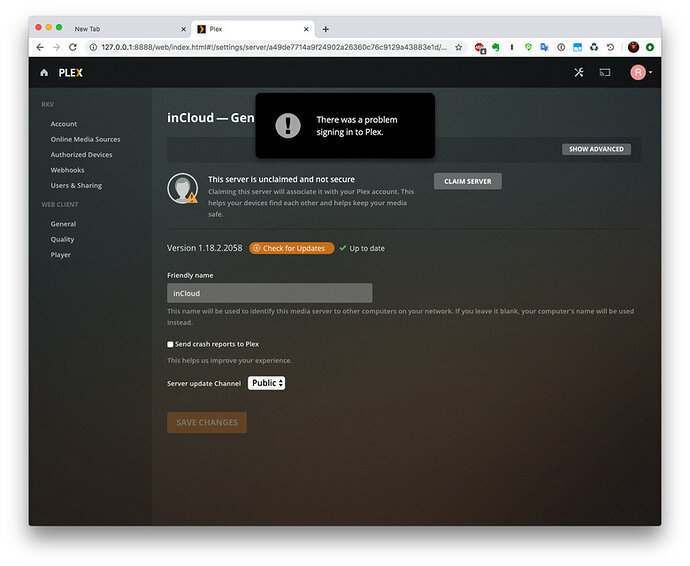Open Player settings
The width and height of the screenshot is (690, 566).
pos(61,255)
